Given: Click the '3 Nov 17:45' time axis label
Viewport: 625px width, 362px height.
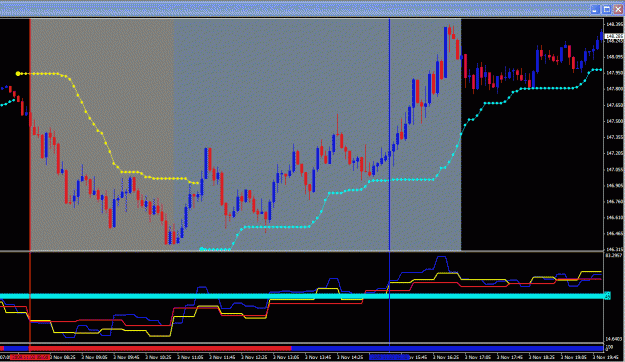Looking at the screenshot, I should tap(510, 358).
